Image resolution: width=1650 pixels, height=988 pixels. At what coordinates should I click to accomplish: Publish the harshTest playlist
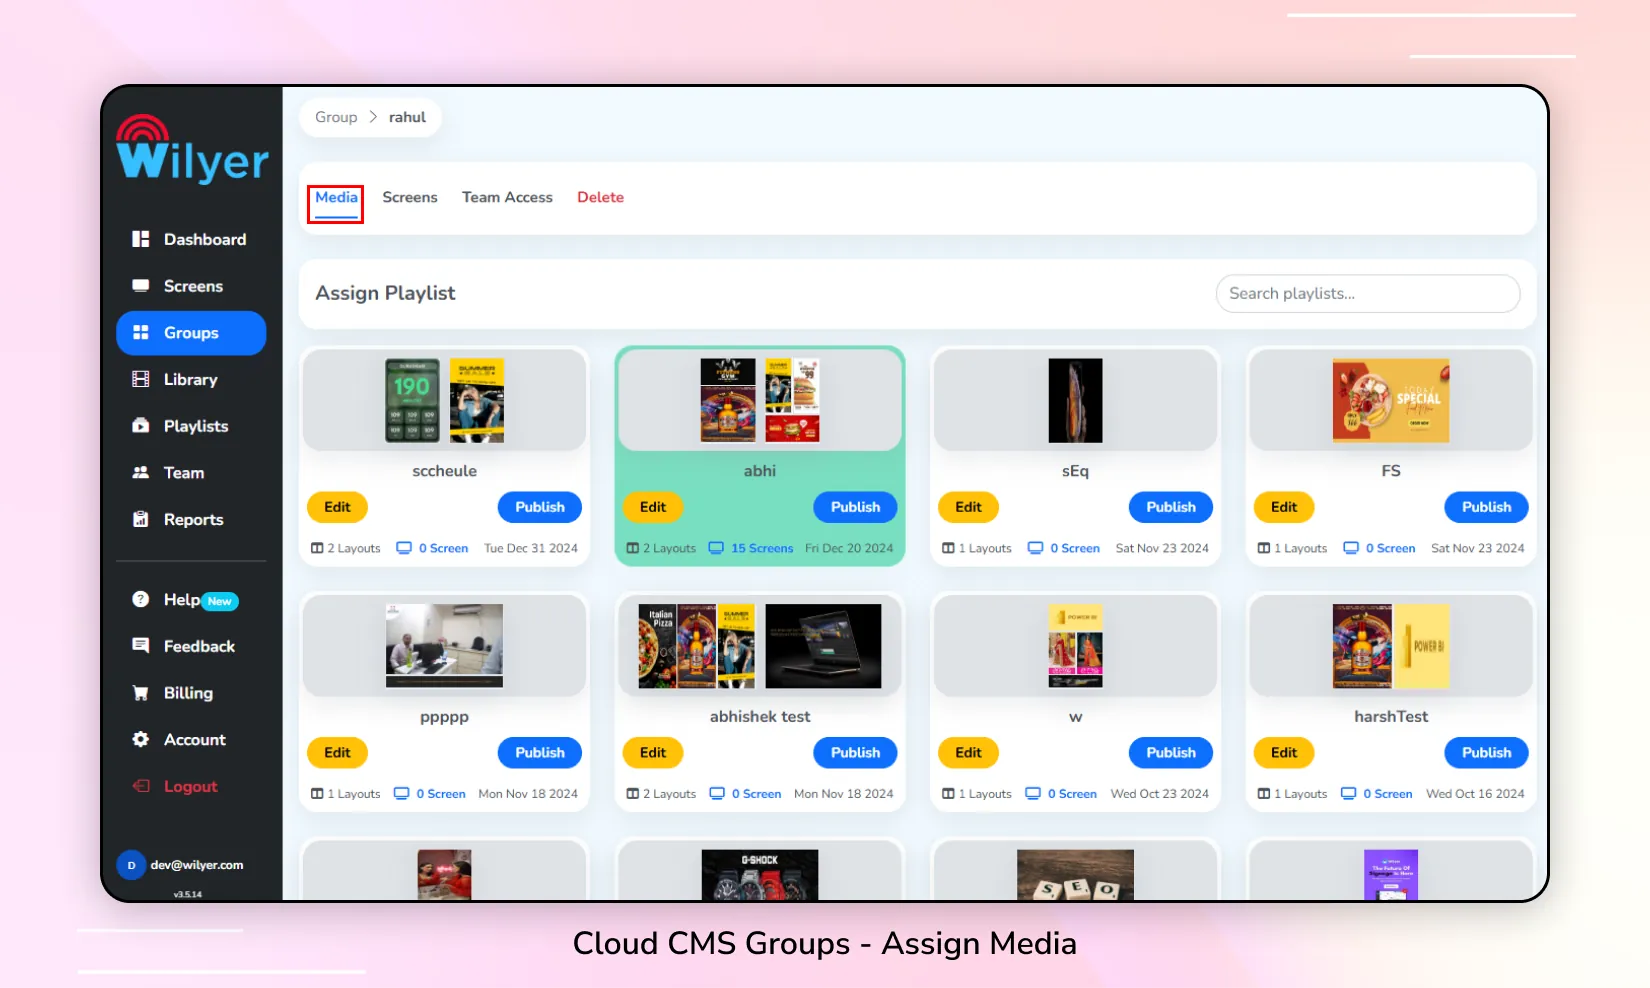(1486, 753)
